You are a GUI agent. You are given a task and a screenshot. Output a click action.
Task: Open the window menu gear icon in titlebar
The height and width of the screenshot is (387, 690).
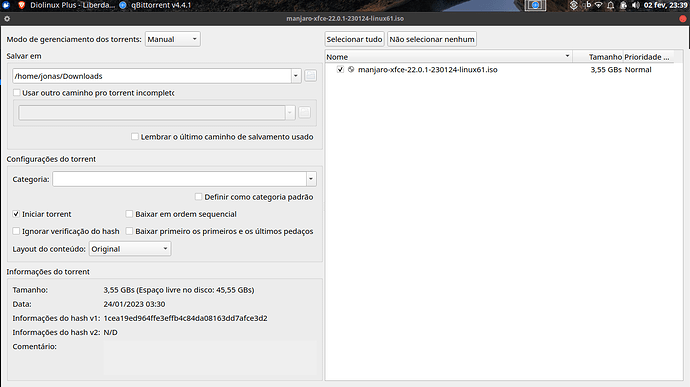pyautogui.click(x=7, y=18)
